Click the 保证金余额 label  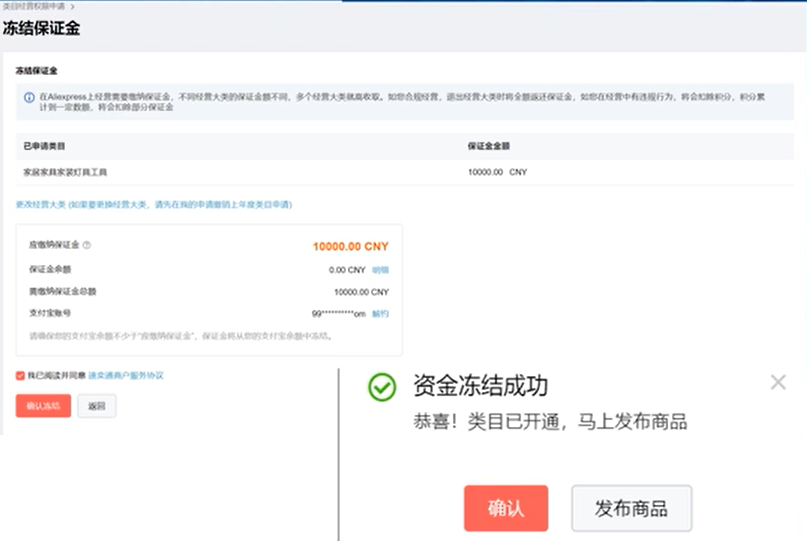pos(50,269)
